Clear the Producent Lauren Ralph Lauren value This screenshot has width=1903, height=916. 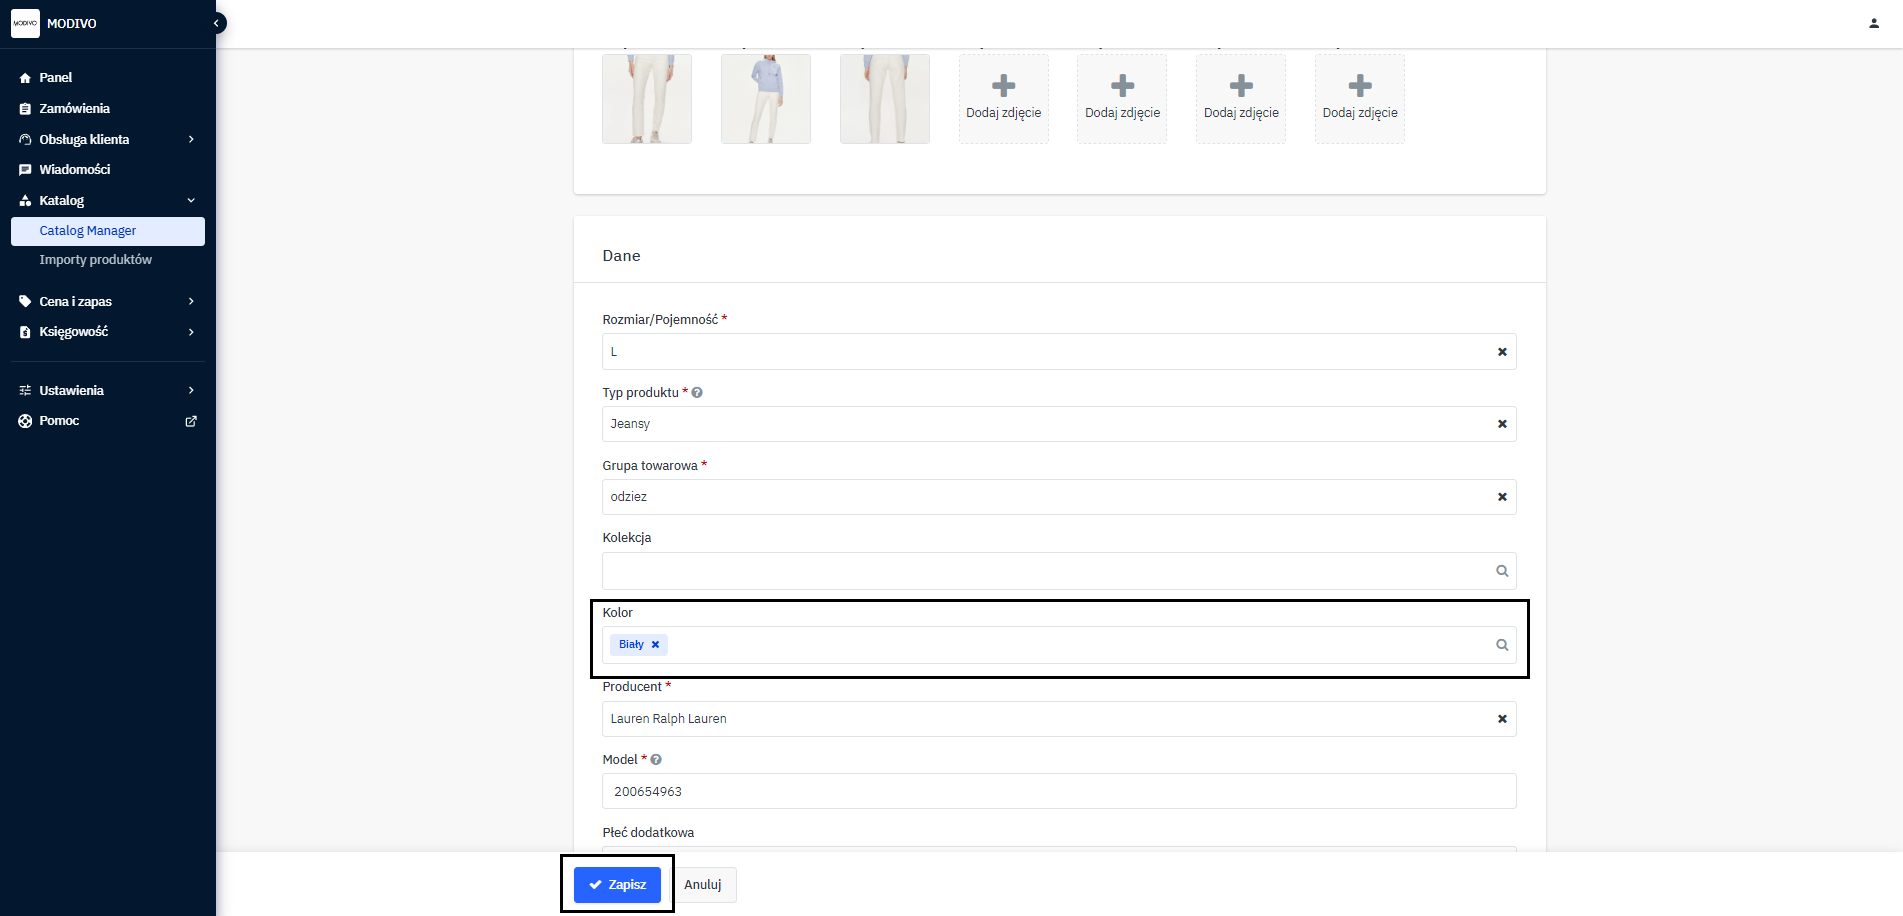[1501, 719]
